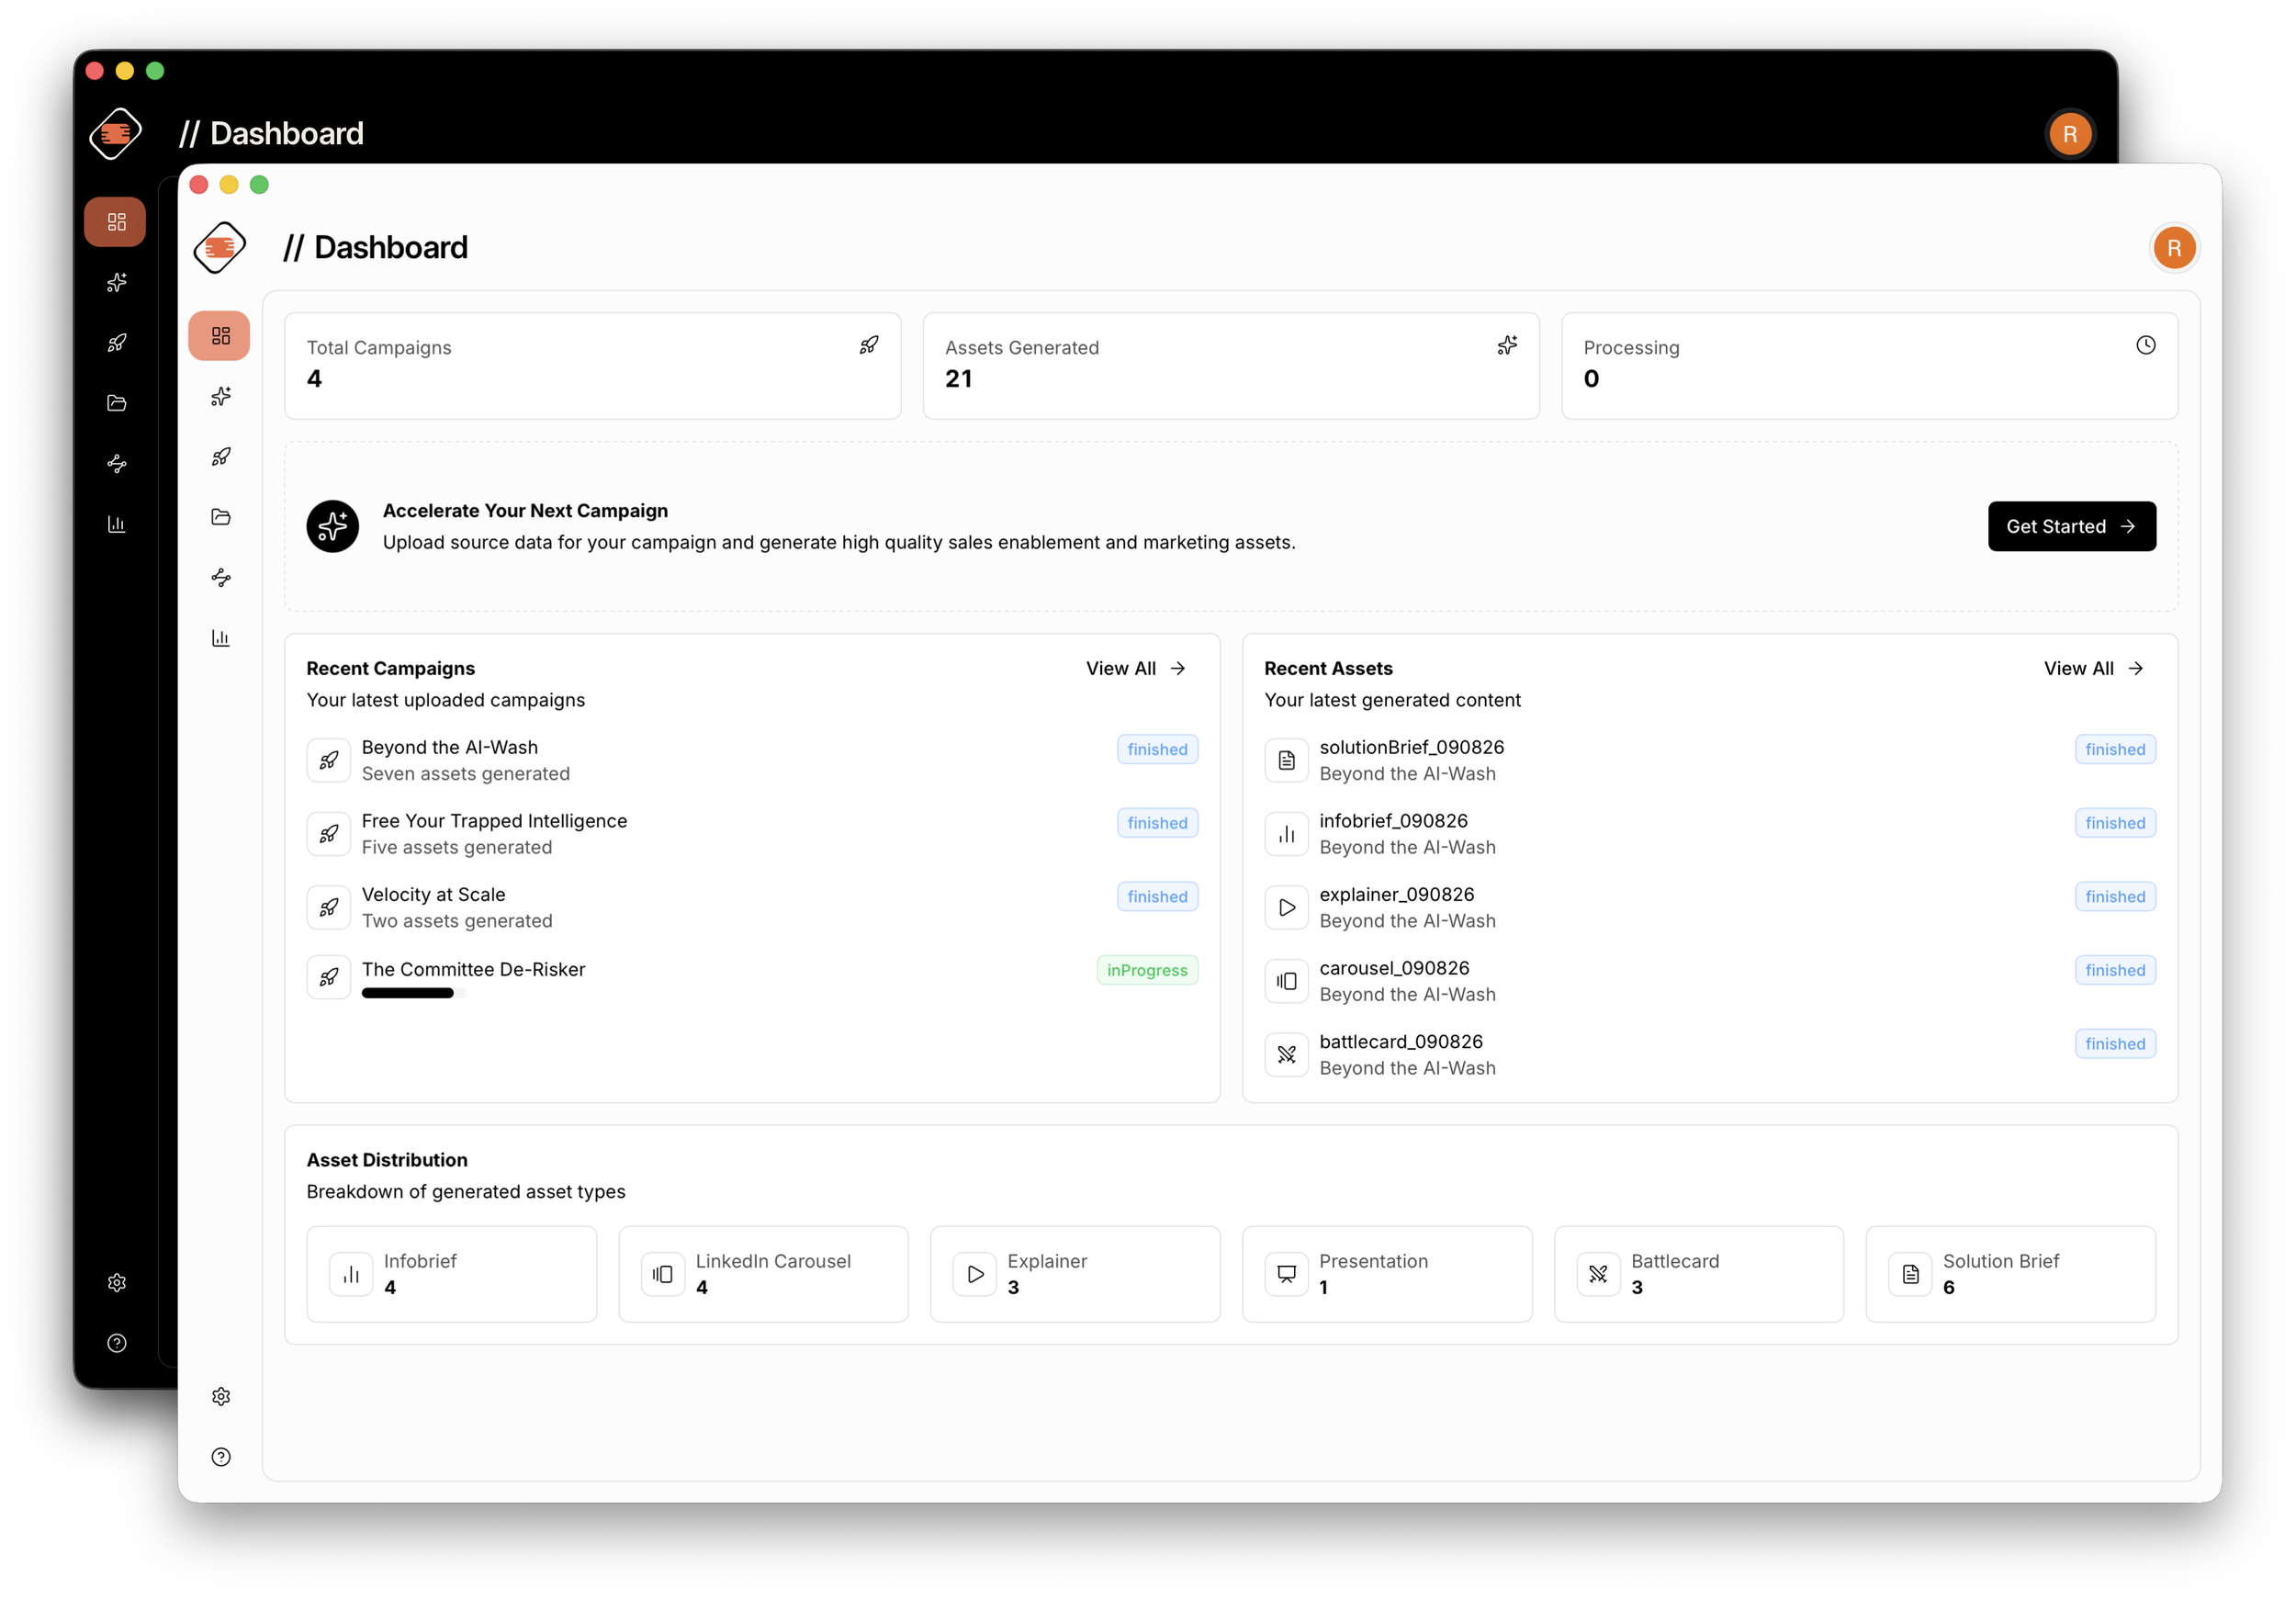
Task: Open sparkles icon in dark window sidebar
Action: pyautogui.click(x=117, y=283)
